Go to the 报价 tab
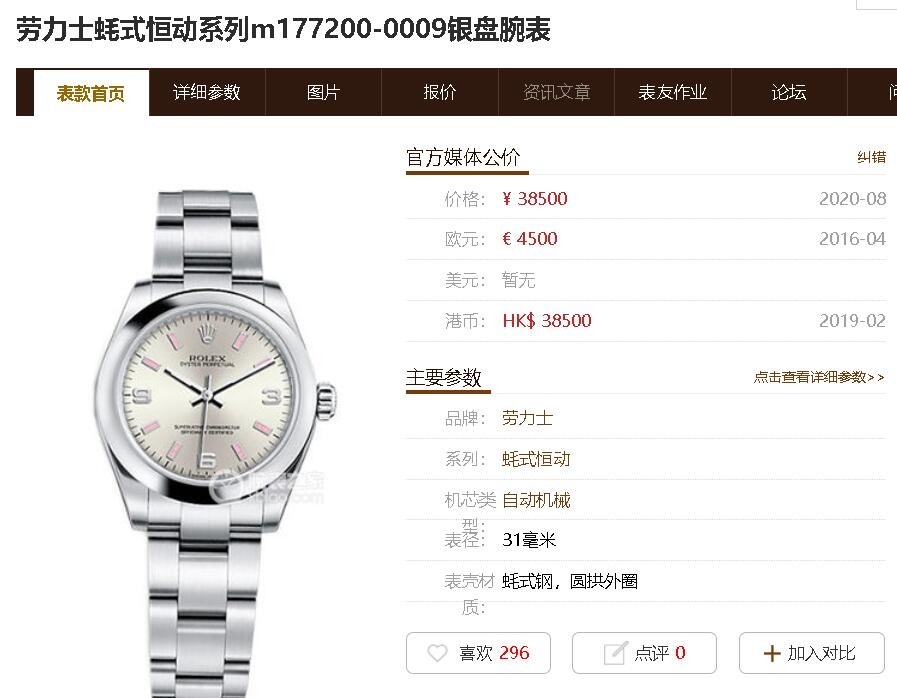Viewport: 897px width, 698px height. coord(439,92)
